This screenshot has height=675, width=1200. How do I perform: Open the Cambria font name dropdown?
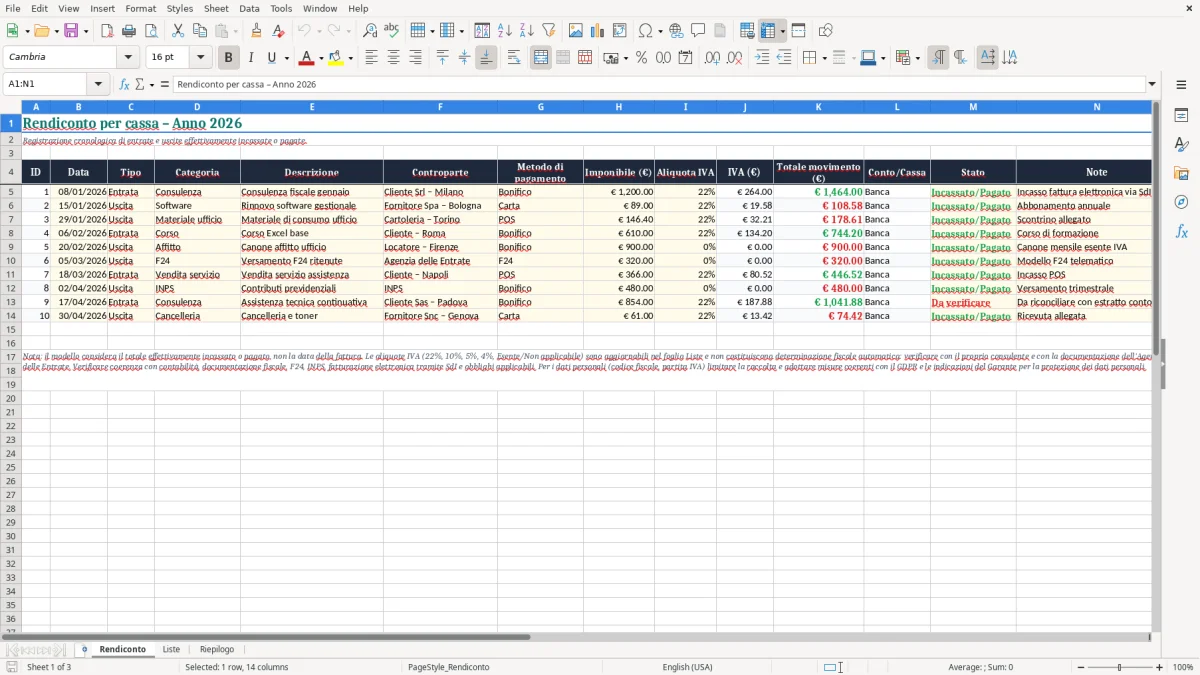[128, 58]
